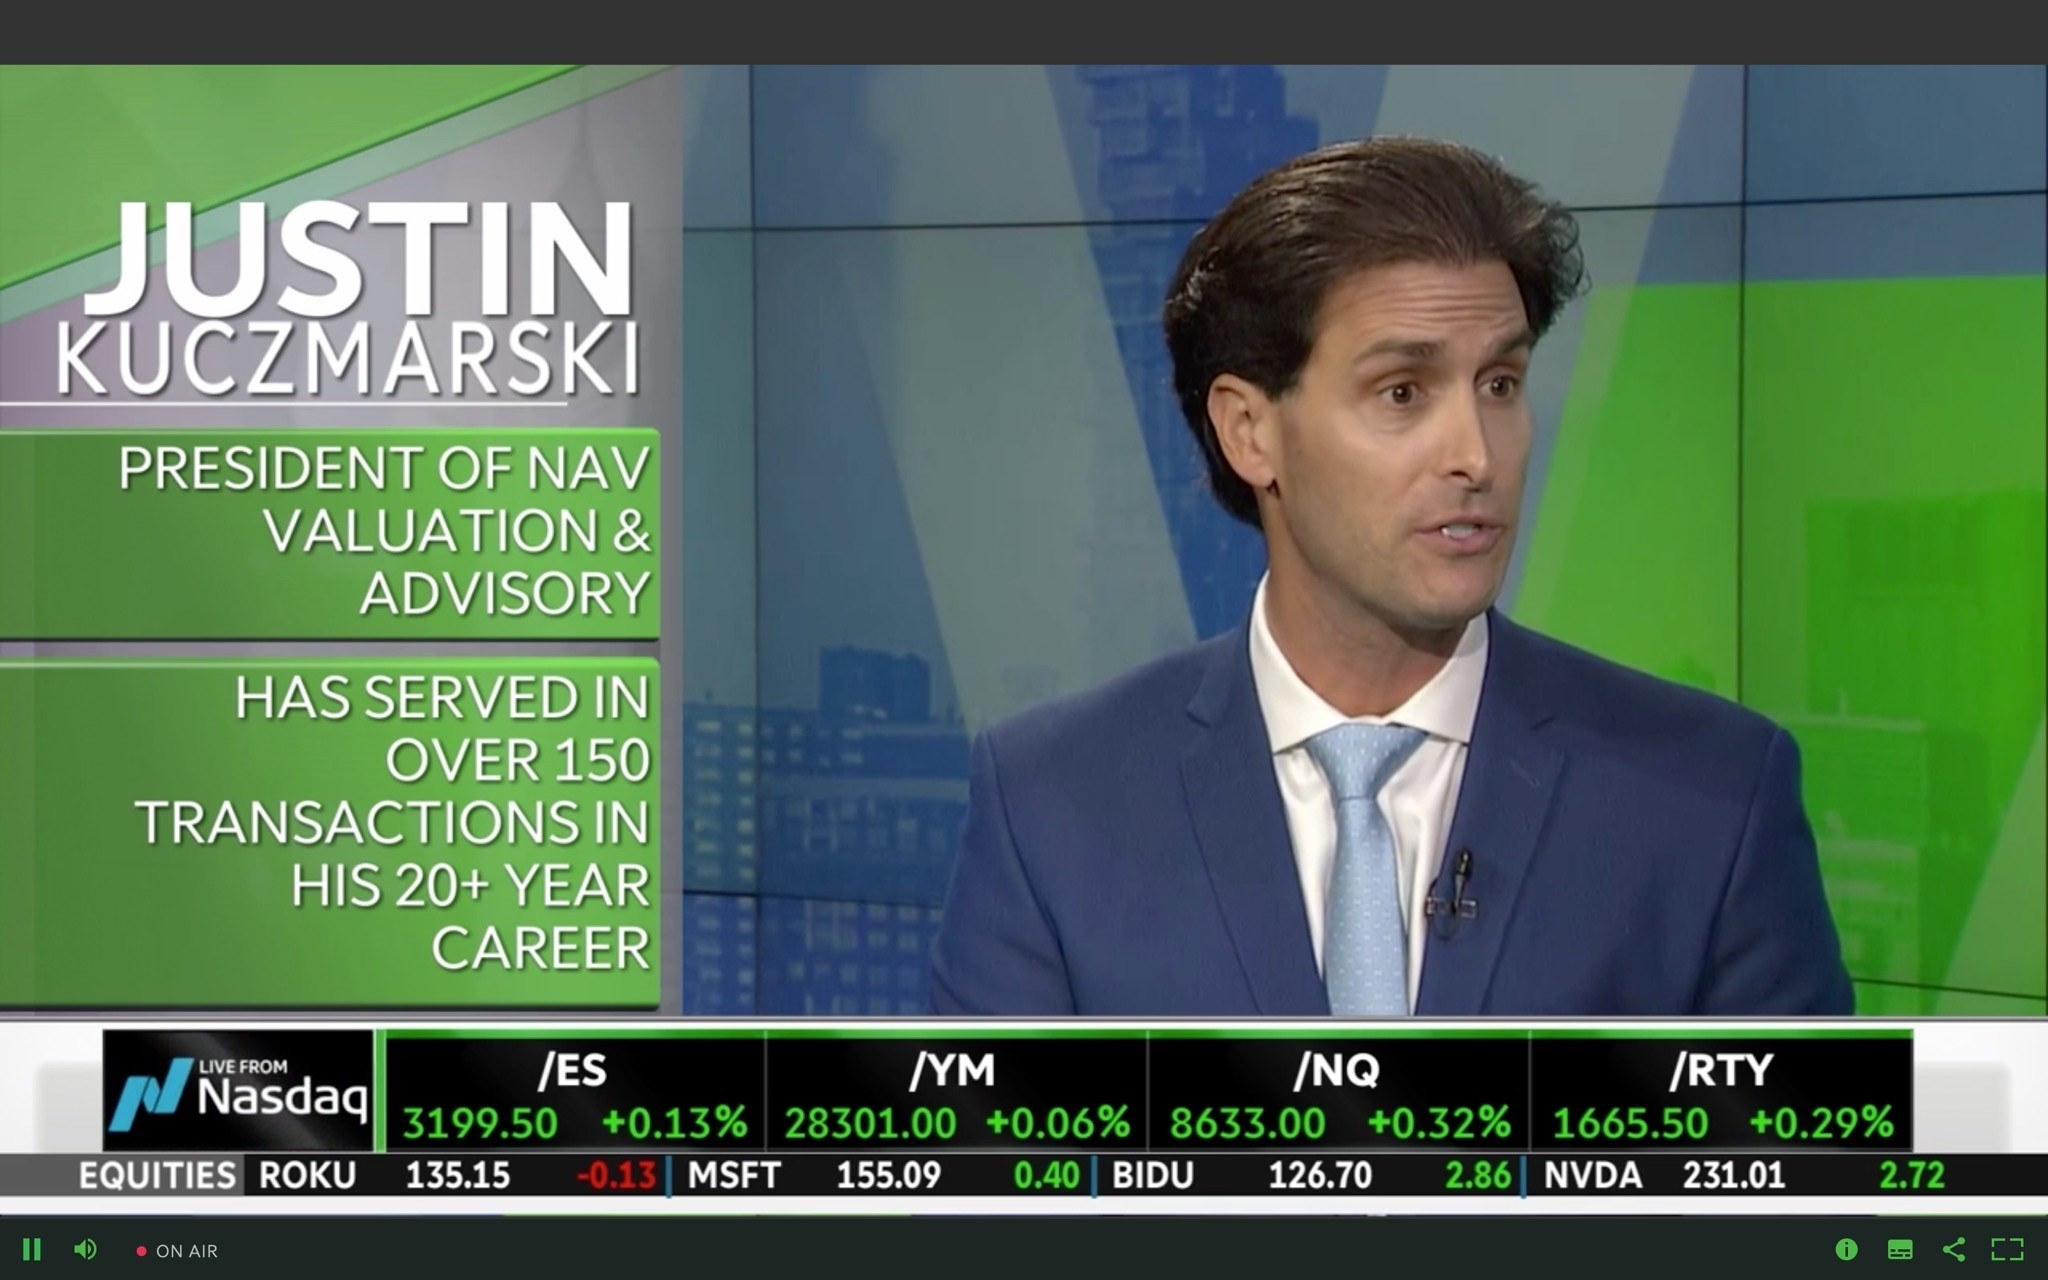Click the EQUITIES ticker label
2048x1280 pixels.
157,1175
